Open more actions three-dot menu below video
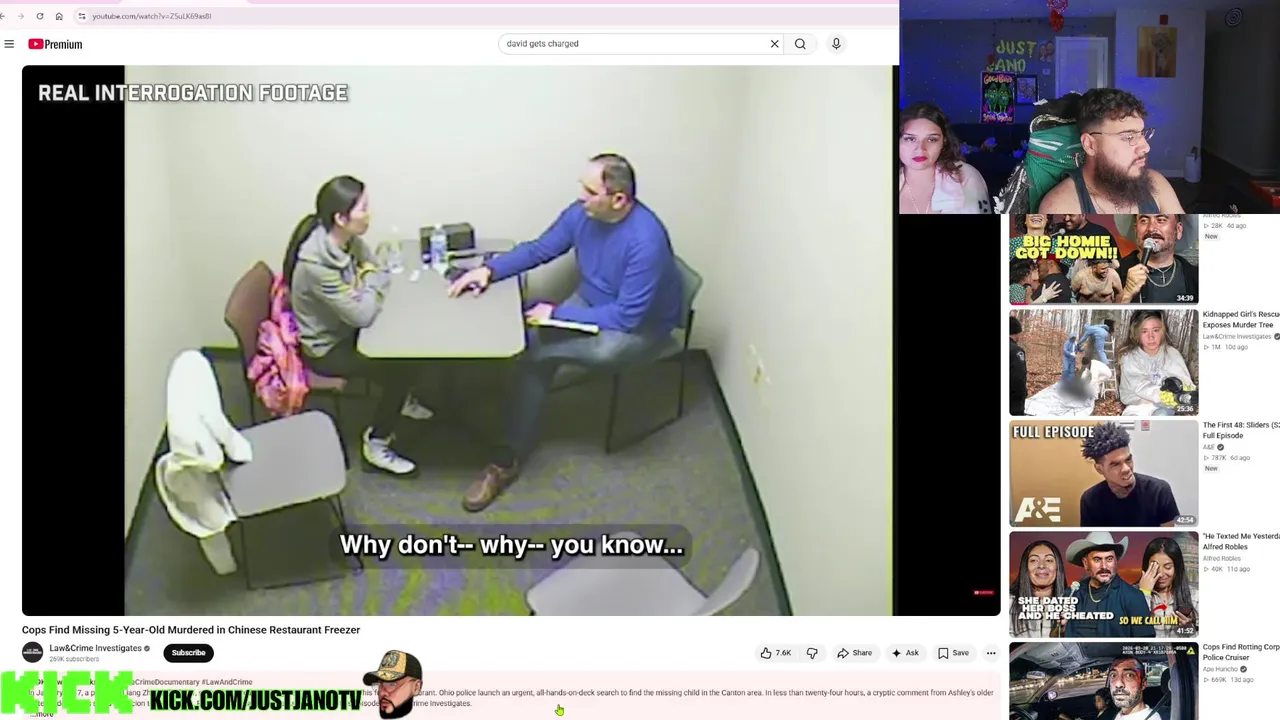 pyautogui.click(x=991, y=653)
